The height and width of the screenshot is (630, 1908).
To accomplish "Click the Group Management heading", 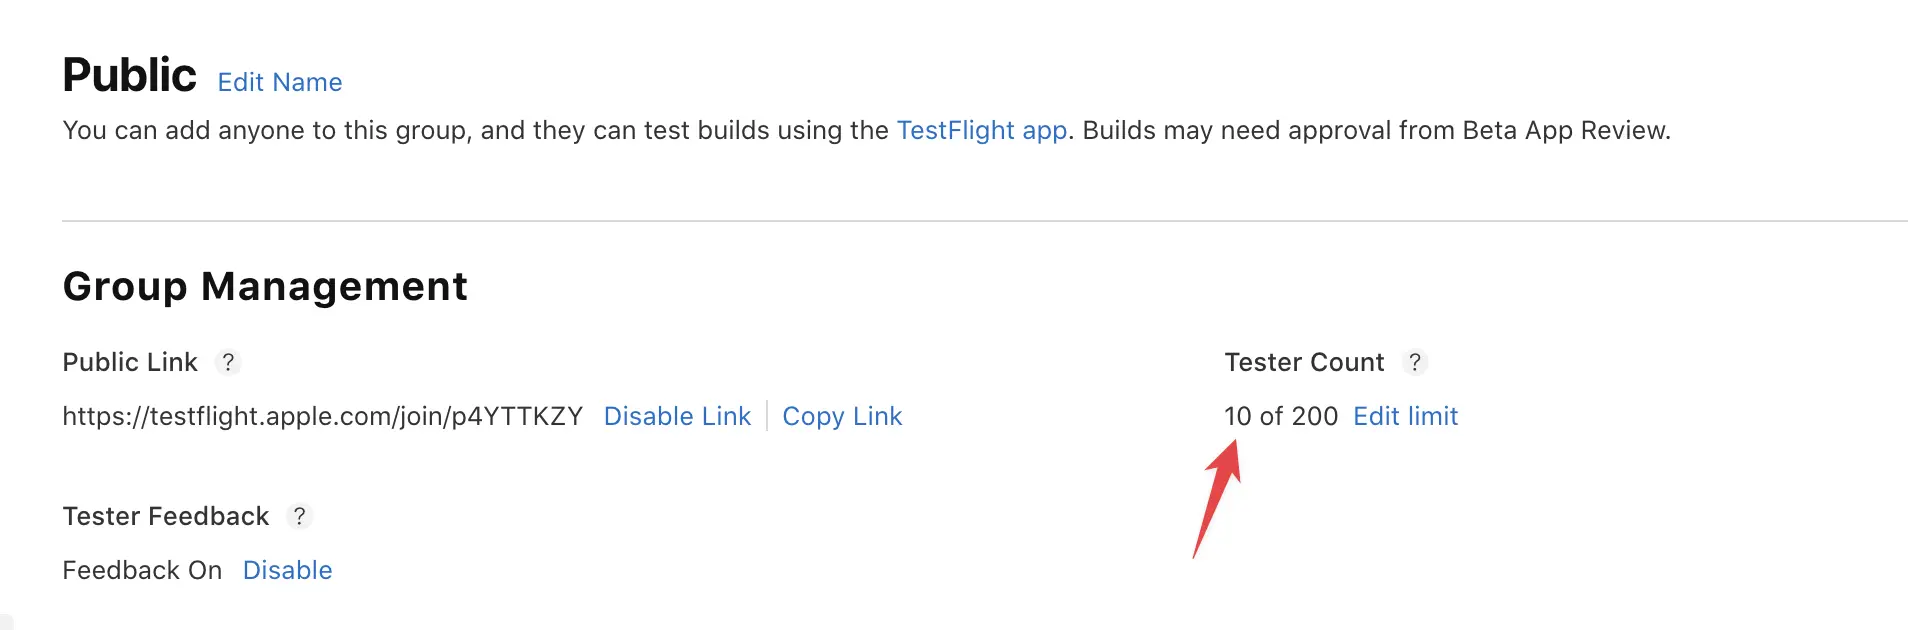I will tap(265, 286).
